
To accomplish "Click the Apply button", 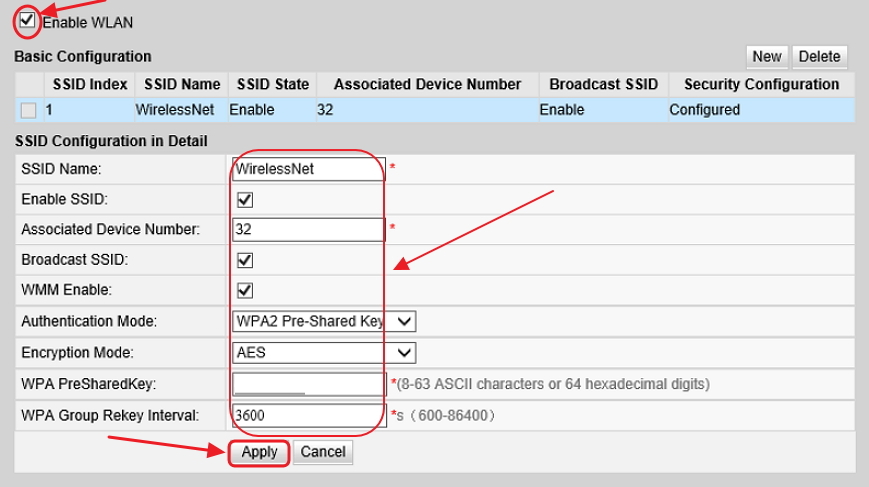I will (259, 452).
